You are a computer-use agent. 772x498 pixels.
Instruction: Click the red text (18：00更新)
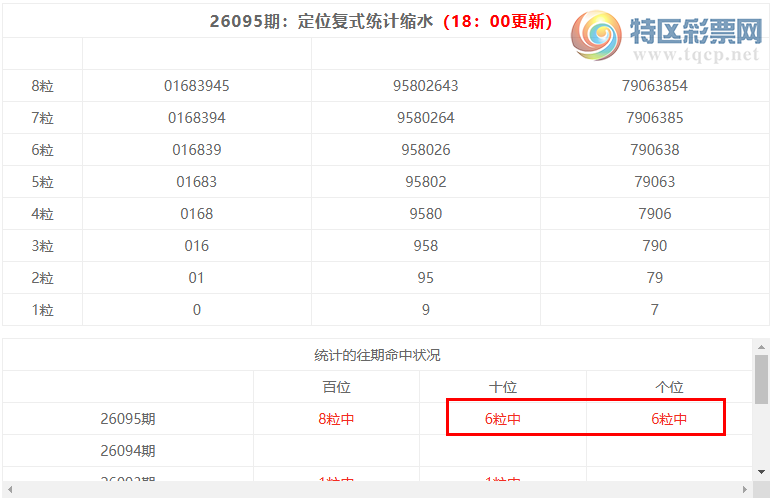pyautogui.click(x=497, y=21)
